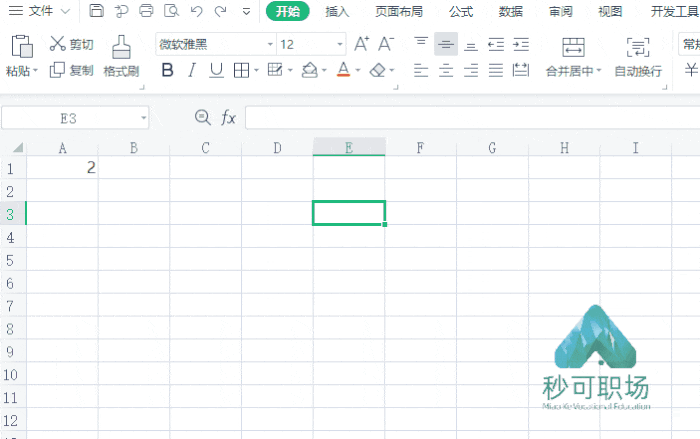
Task: Open the font group dialog launcher
Action: 396,88
